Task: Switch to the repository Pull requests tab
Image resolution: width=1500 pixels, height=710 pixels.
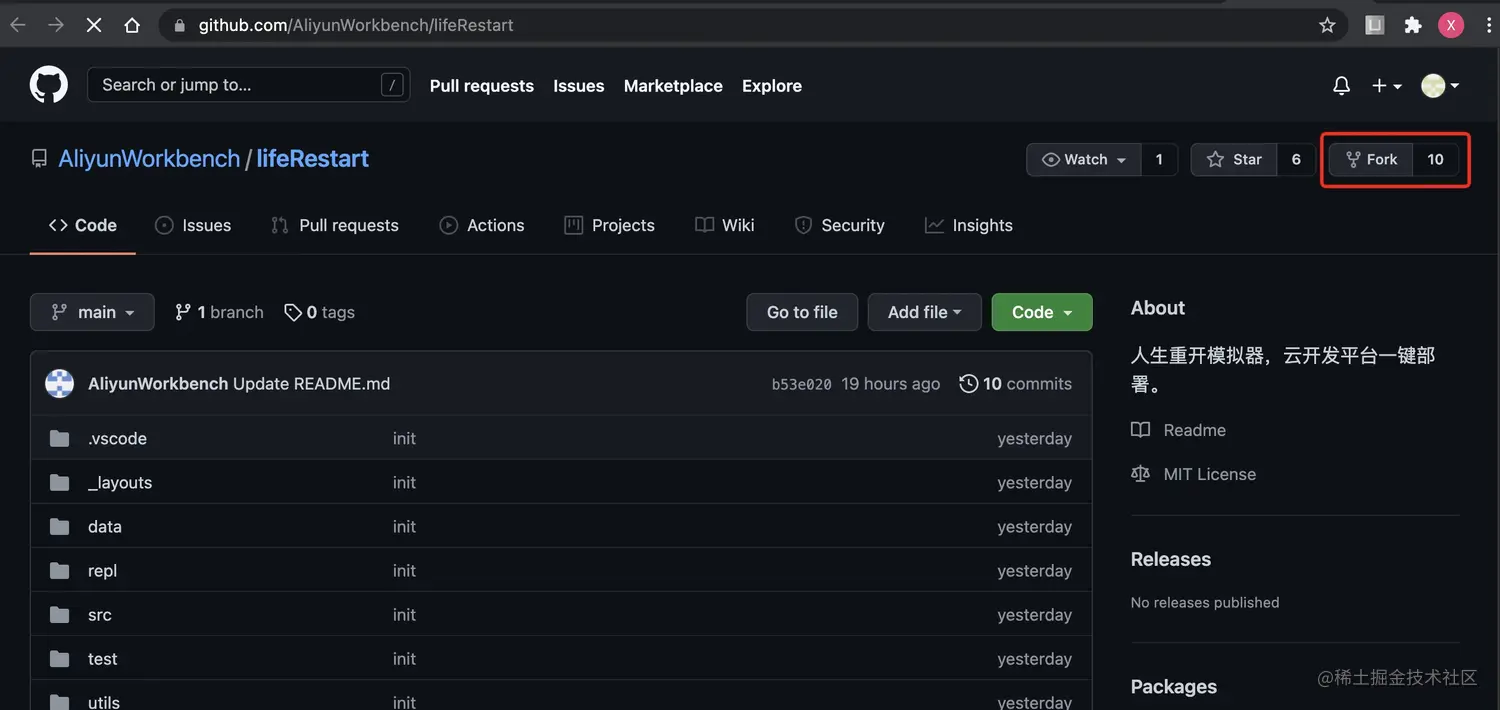Action: point(335,225)
